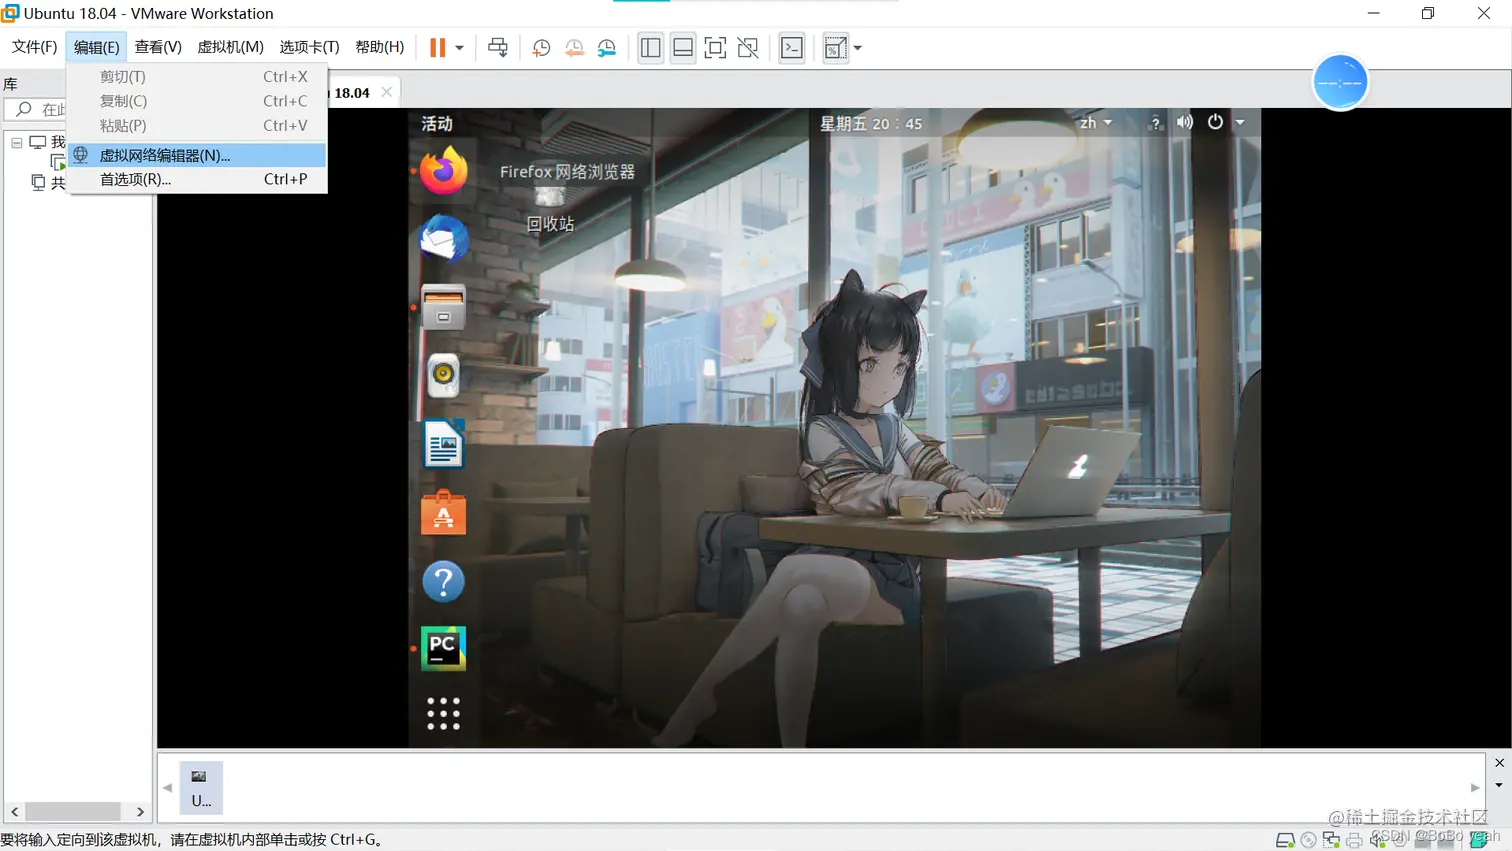Click the printer status icon
The height and width of the screenshot is (851, 1512).
pos(1354,840)
